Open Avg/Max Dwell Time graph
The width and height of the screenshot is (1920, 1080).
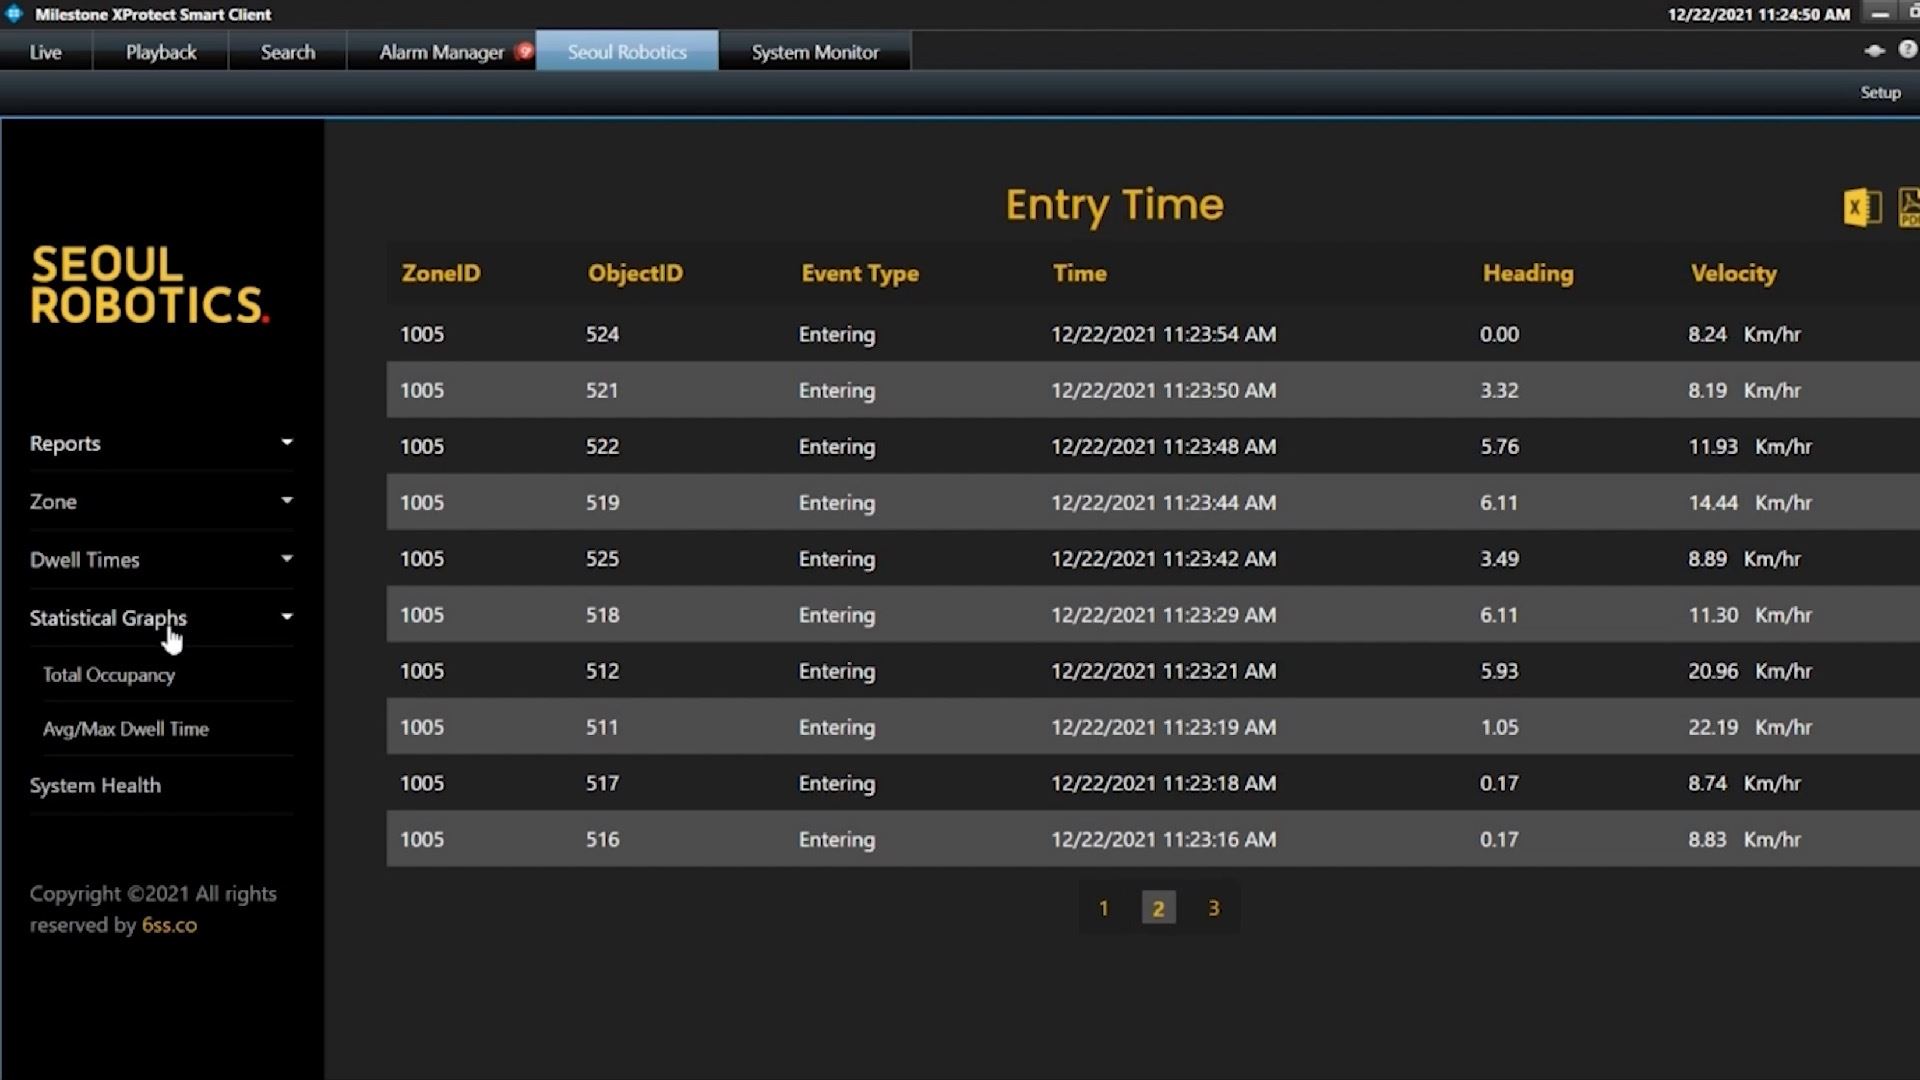coord(126,729)
